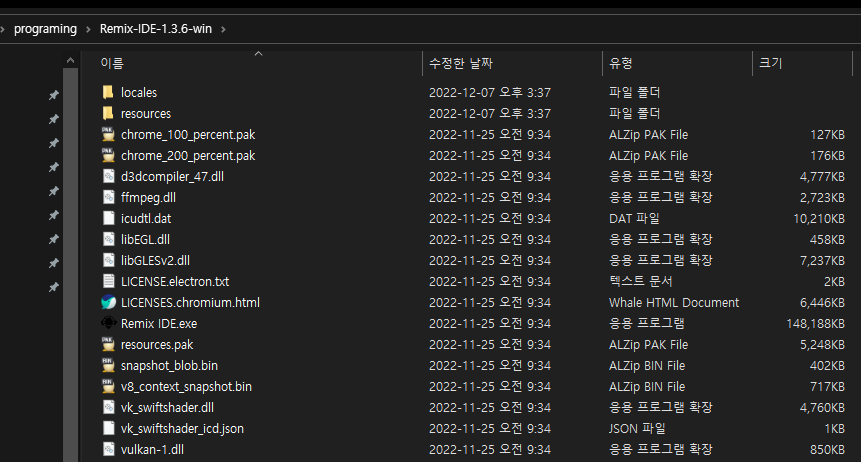Image resolution: width=861 pixels, height=462 pixels.
Task: Toggle sort arrow above the 이름 column
Action: click(x=258, y=54)
